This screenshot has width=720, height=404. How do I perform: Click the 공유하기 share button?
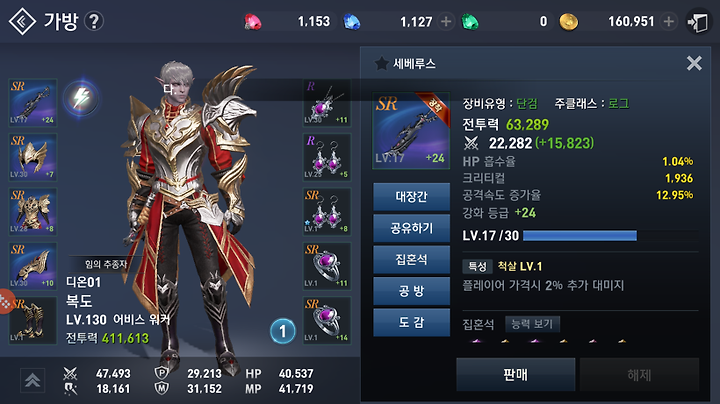pyautogui.click(x=411, y=228)
